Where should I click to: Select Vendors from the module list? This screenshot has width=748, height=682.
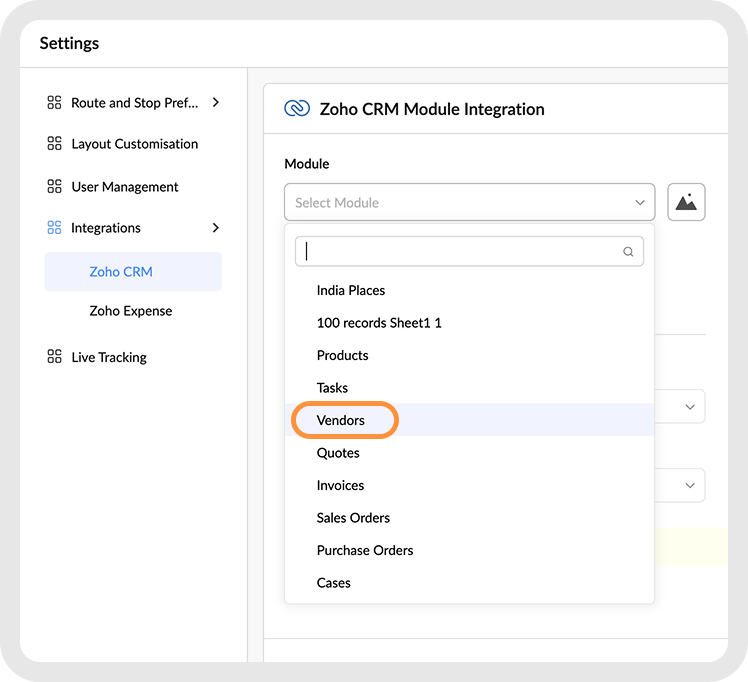pyautogui.click(x=341, y=421)
